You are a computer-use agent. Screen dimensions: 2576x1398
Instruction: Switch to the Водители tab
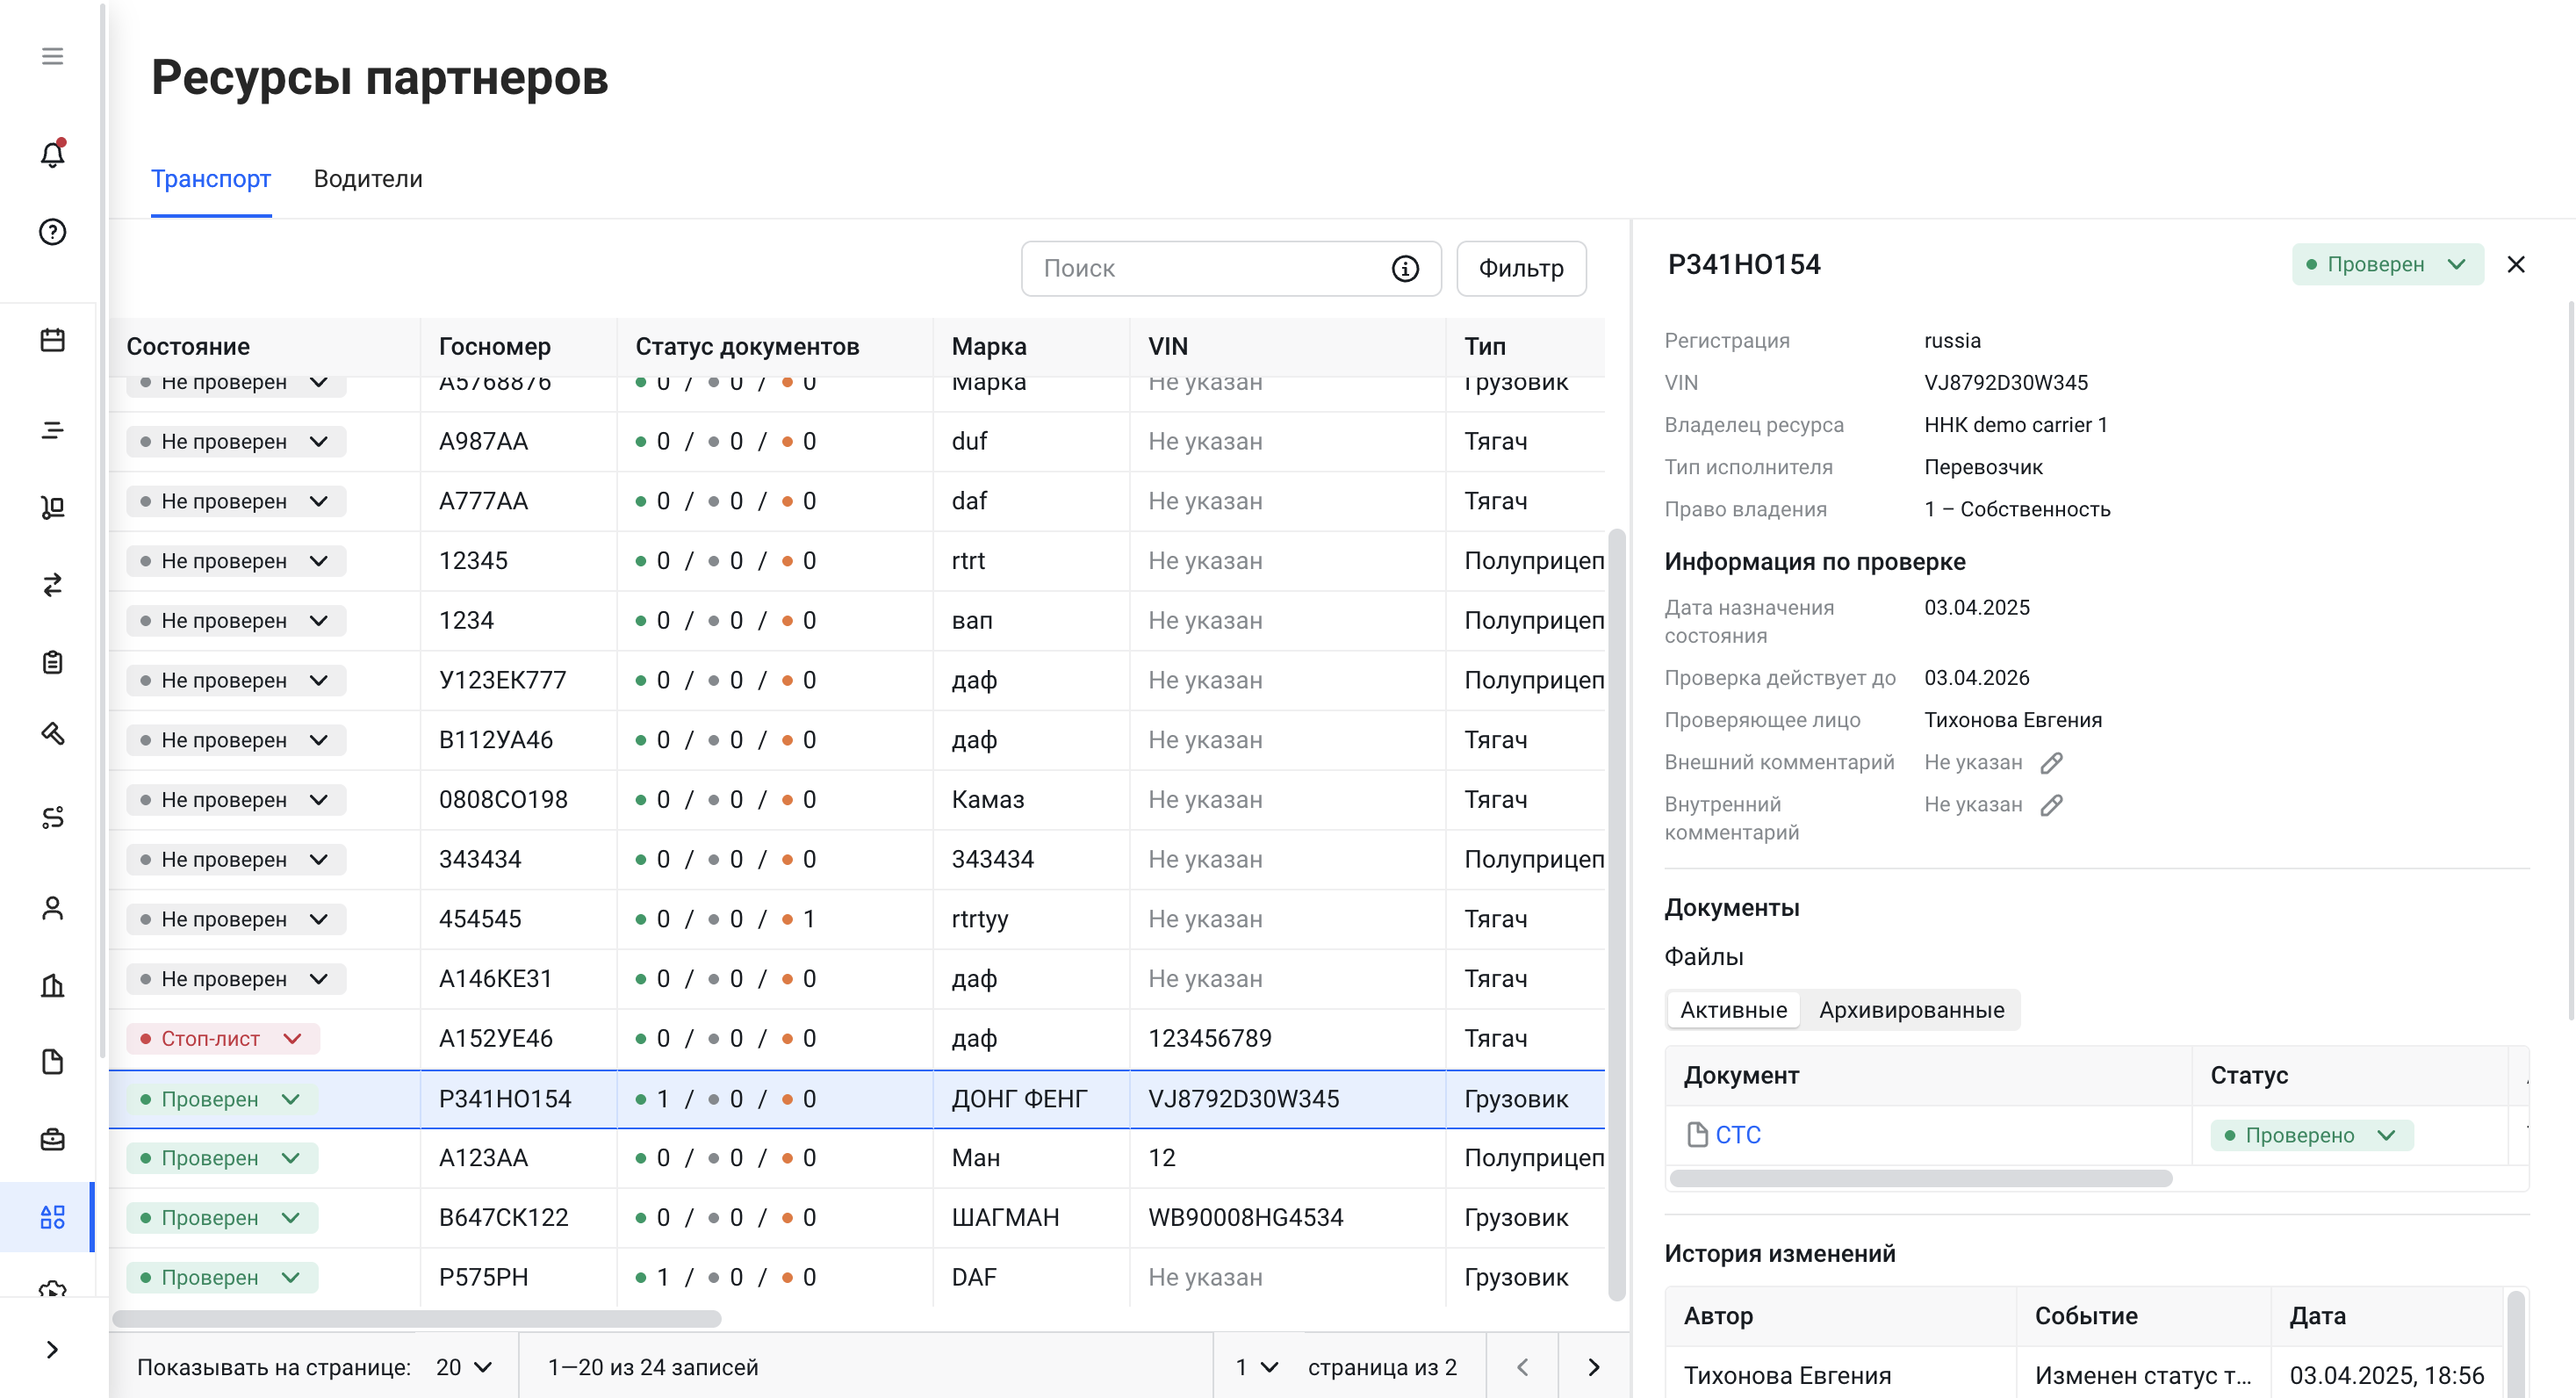pyautogui.click(x=368, y=179)
